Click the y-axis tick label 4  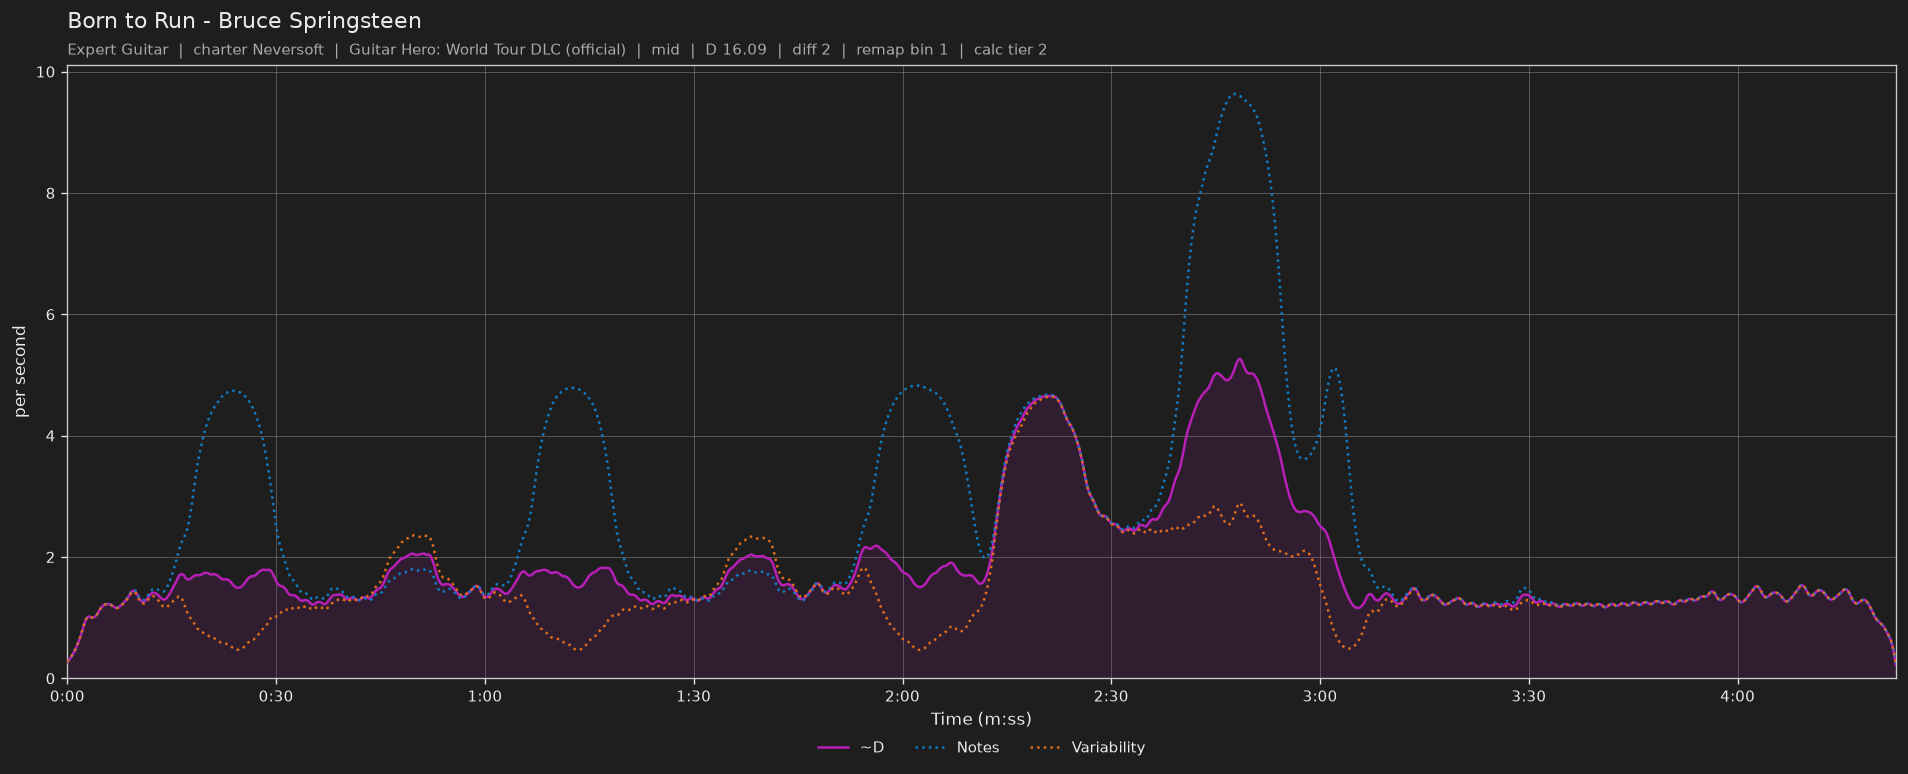click(50, 437)
